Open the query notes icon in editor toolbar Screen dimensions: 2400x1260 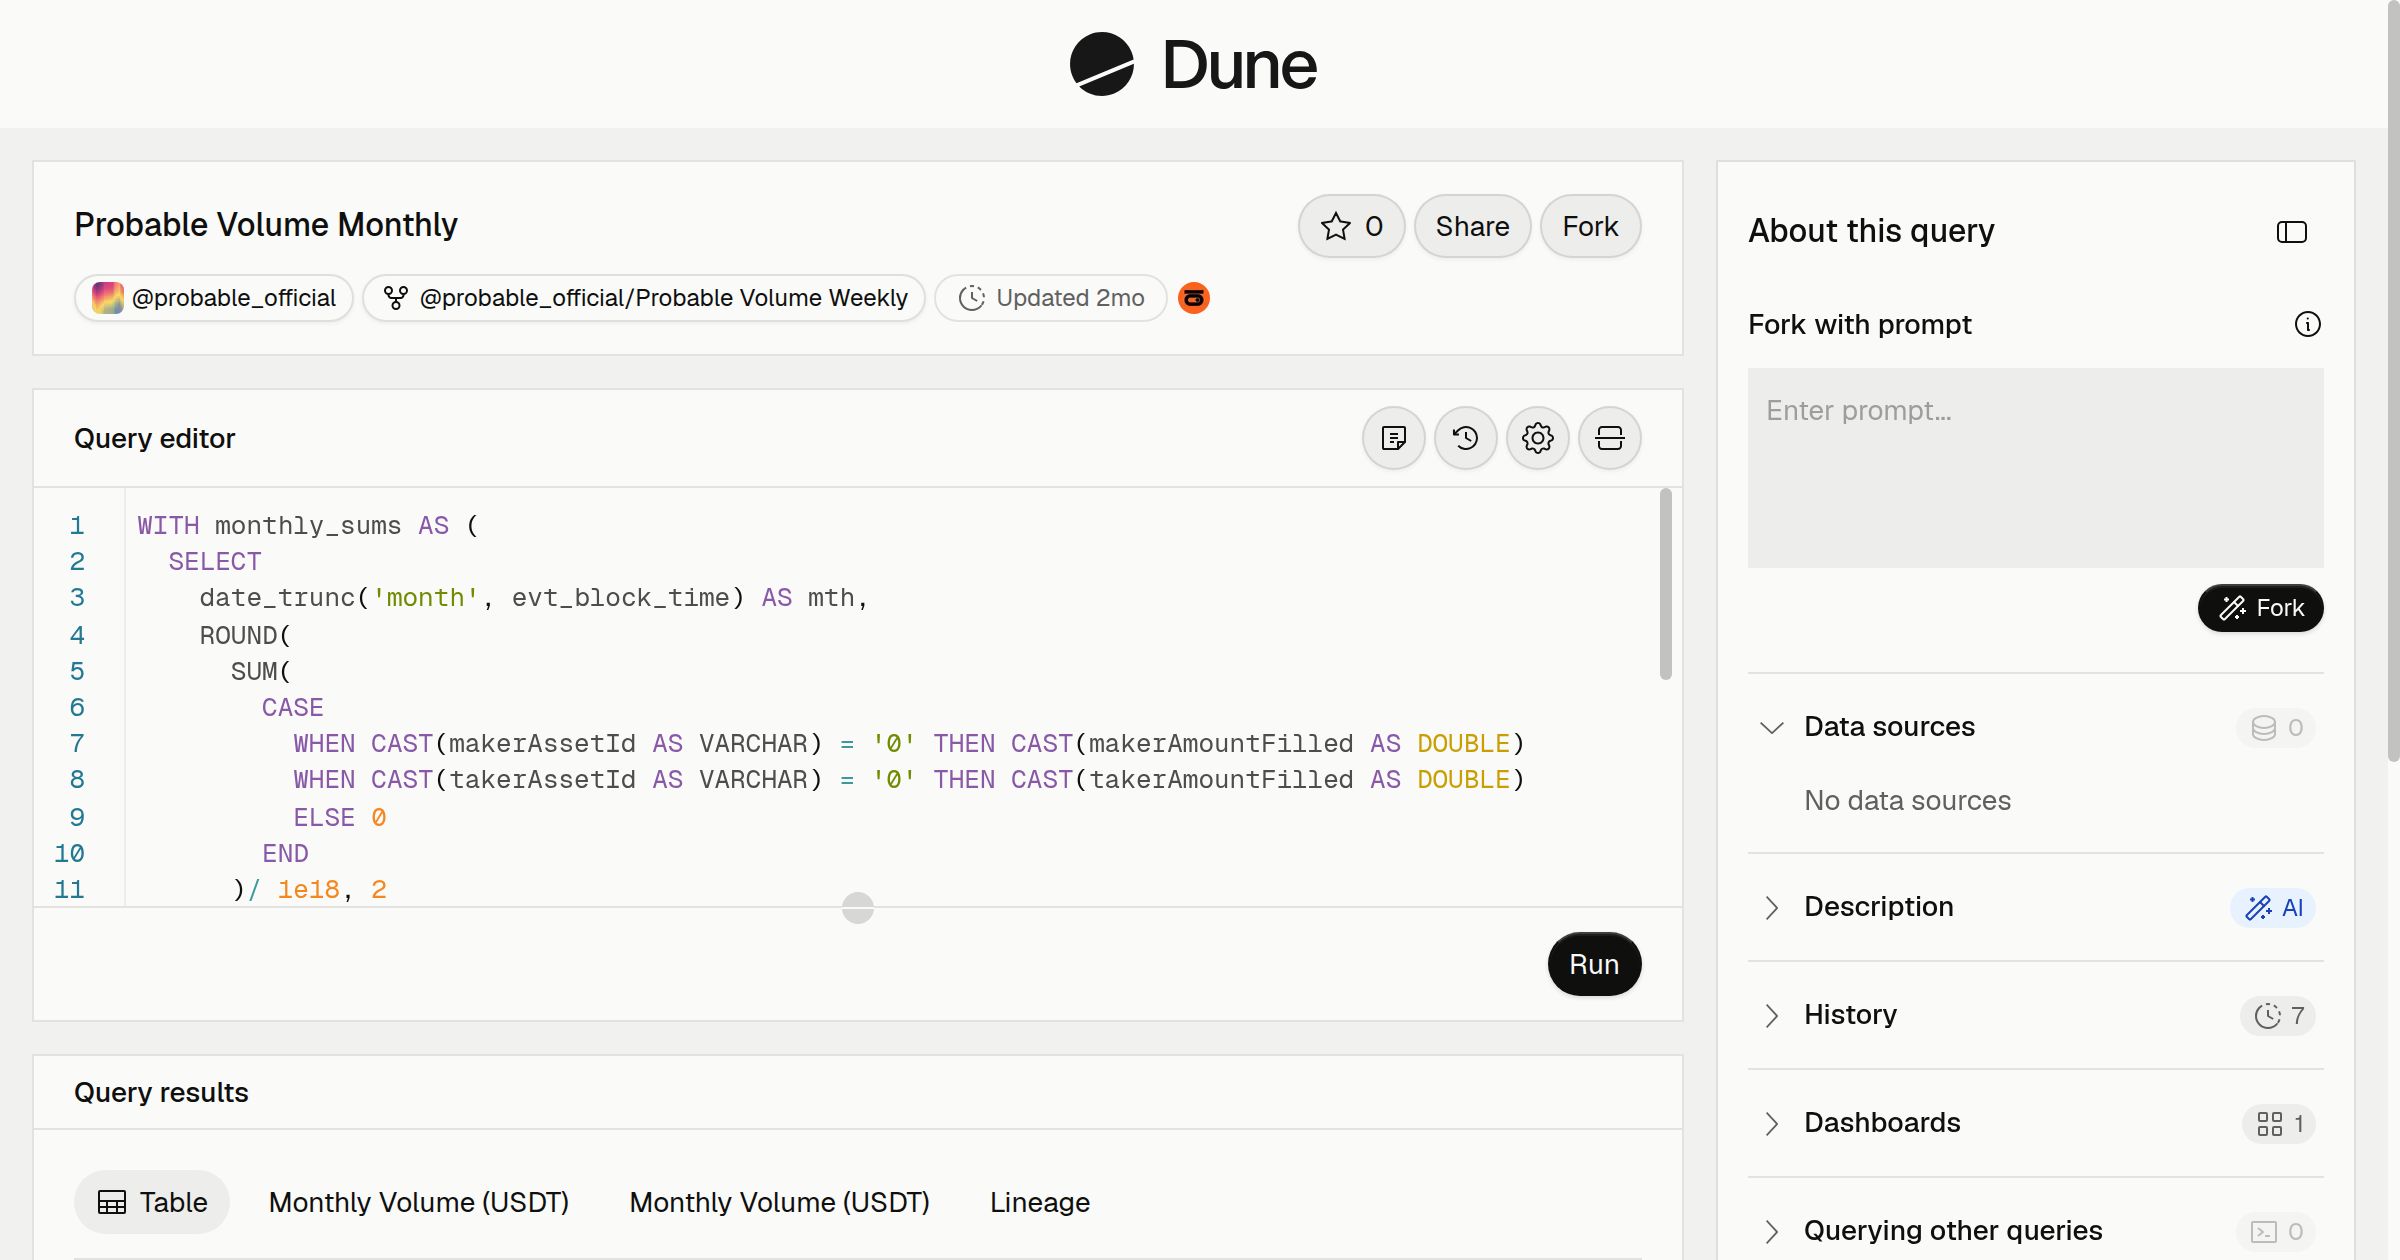click(x=1394, y=438)
